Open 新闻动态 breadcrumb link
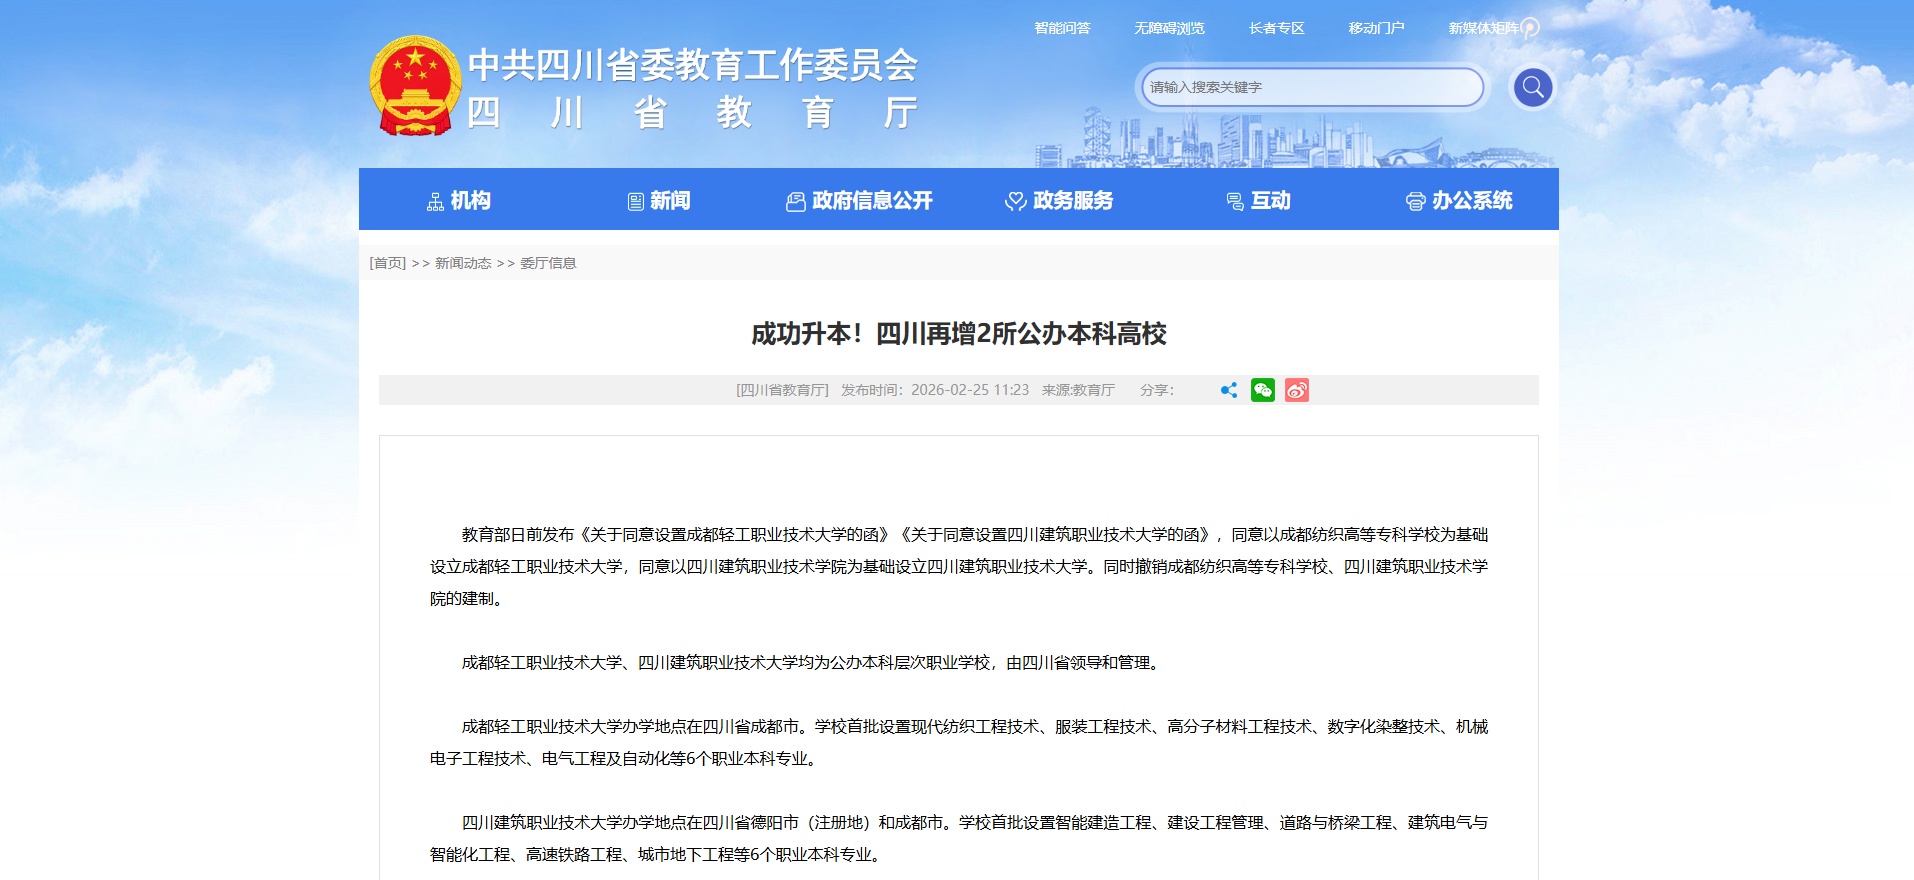The width and height of the screenshot is (1914, 880). [463, 263]
